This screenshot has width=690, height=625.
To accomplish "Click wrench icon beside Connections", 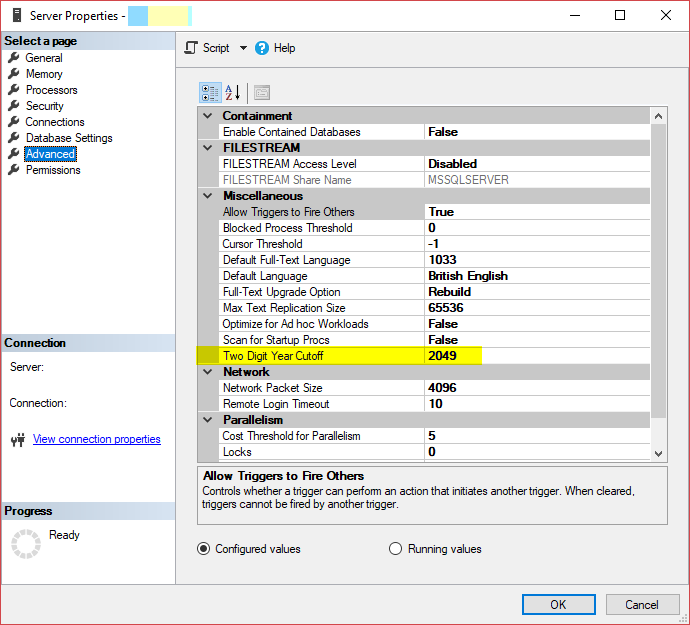I will pos(14,121).
